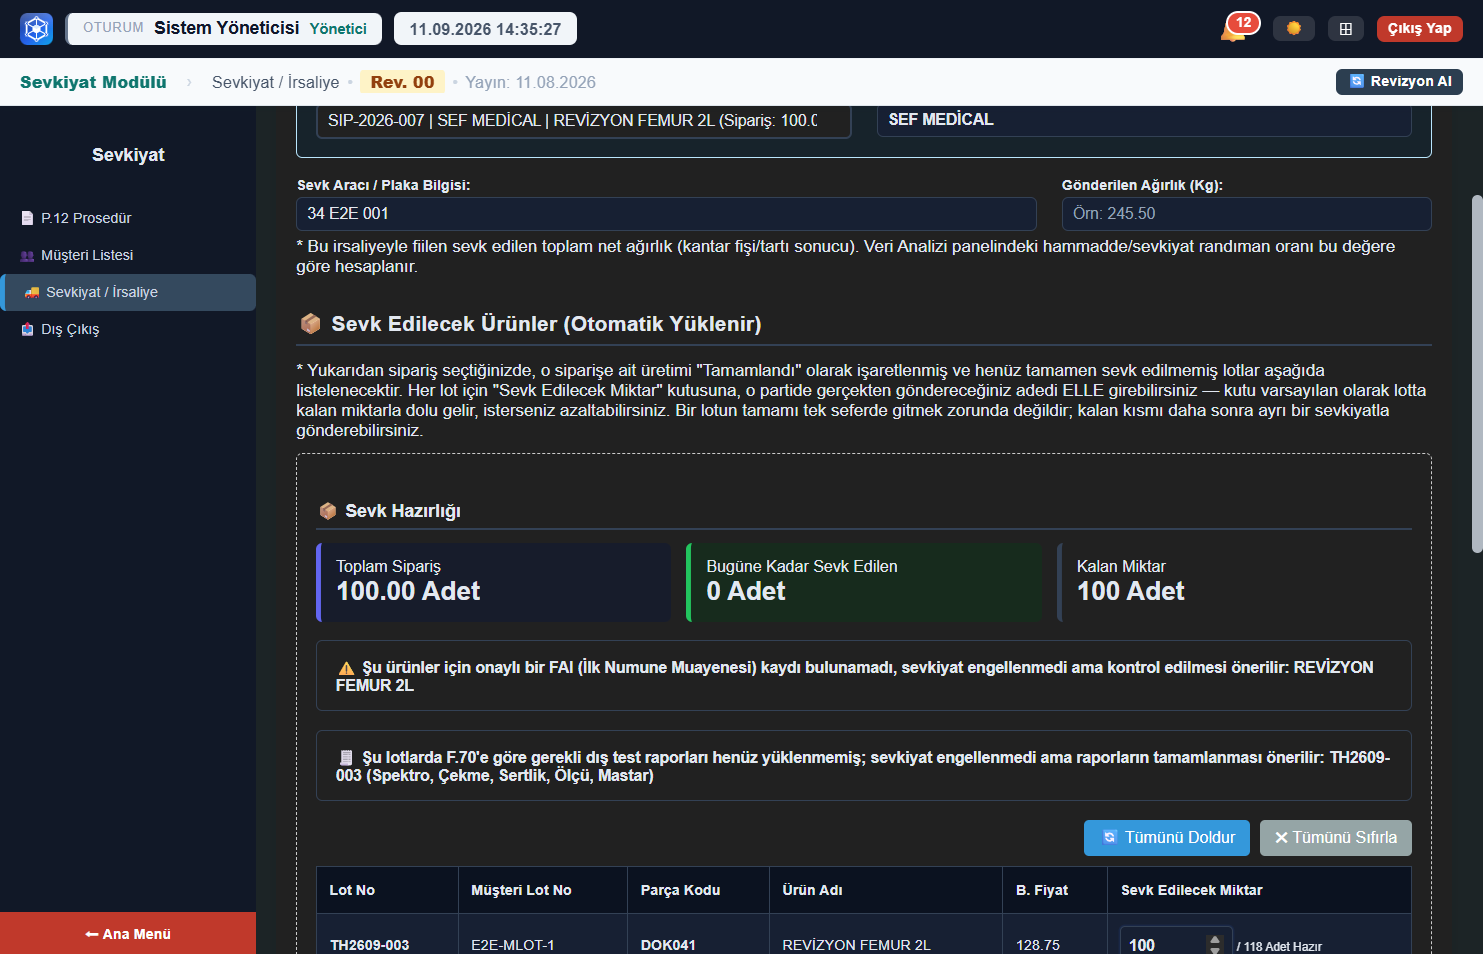Click the Sevk Hazırlığı box icon
Image resolution: width=1483 pixels, height=954 pixels.
[x=327, y=511]
